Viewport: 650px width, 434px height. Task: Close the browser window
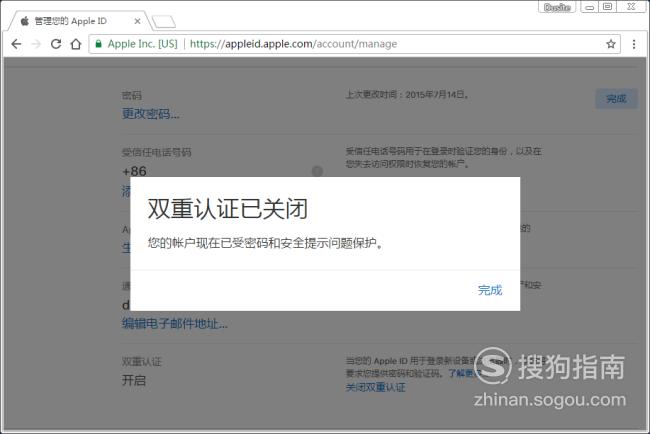[631, 7]
